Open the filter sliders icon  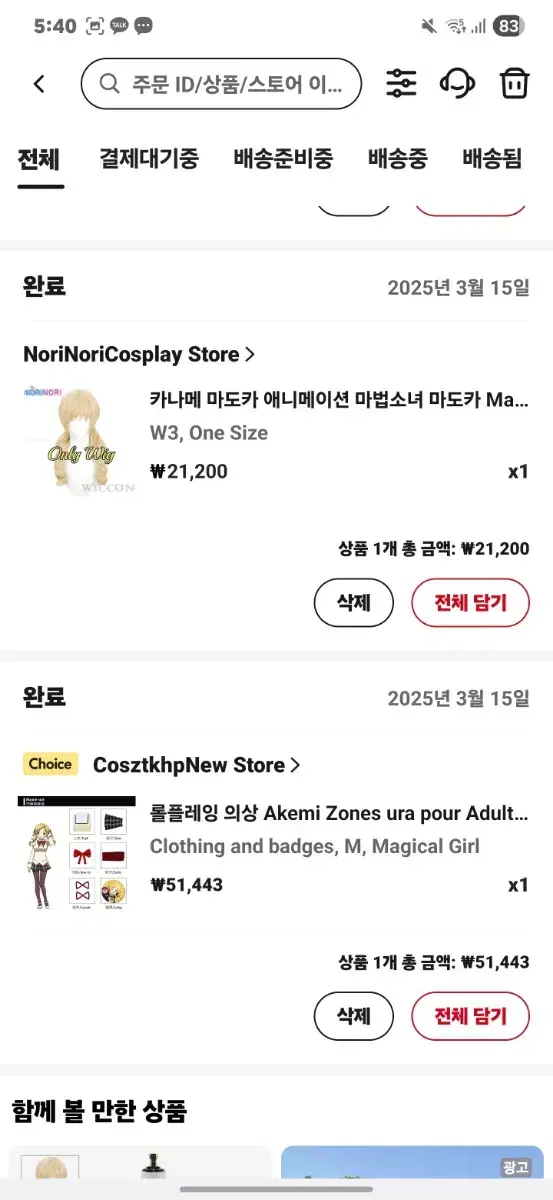coord(401,83)
